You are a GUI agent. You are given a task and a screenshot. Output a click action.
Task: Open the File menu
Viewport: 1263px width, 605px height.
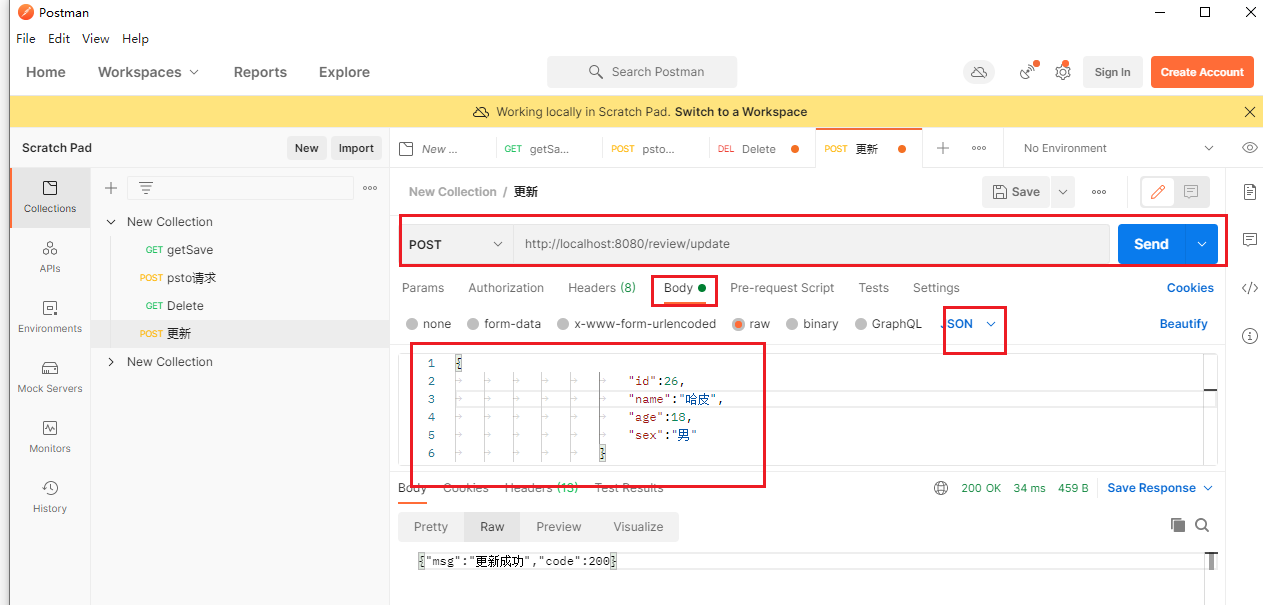pyautogui.click(x=26, y=39)
